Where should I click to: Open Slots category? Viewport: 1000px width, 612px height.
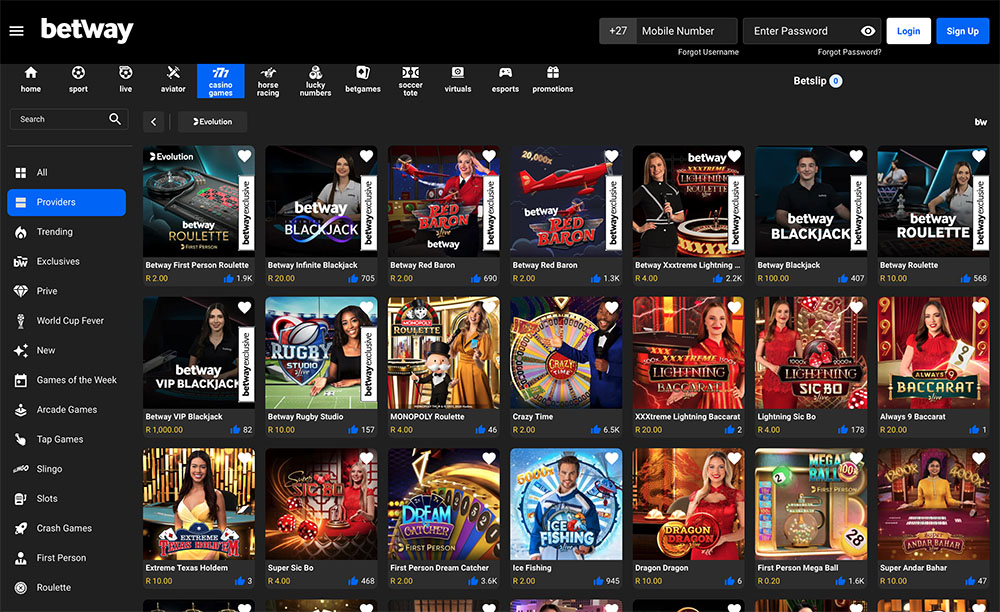tap(66, 499)
